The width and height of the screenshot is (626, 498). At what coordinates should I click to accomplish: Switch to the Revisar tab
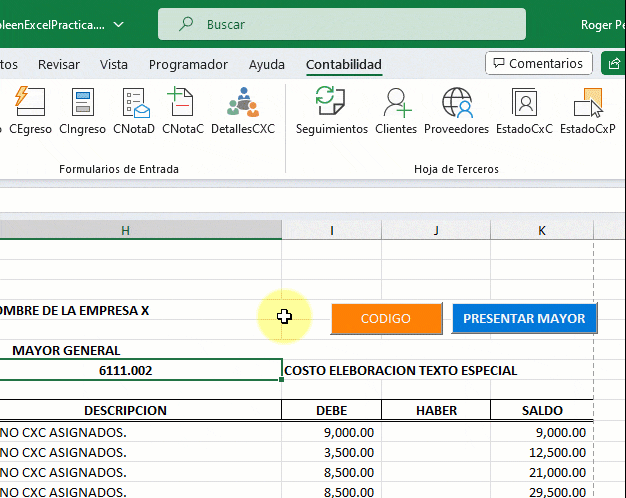pos(59,64)
